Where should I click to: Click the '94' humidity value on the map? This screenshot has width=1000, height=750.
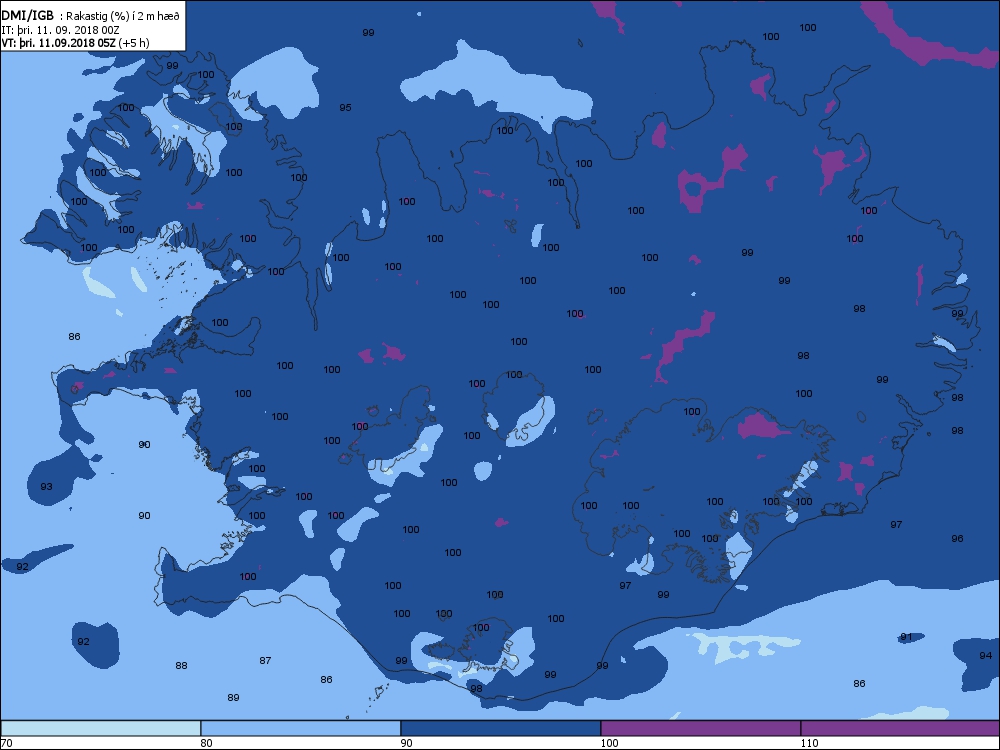(985, 655)
